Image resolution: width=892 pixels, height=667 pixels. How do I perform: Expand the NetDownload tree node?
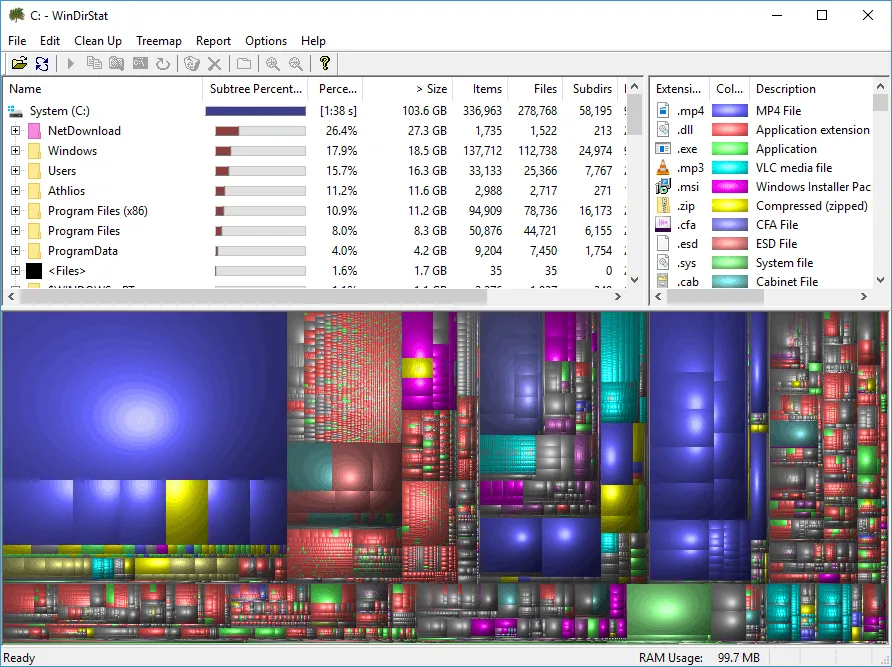pos(15,131)
